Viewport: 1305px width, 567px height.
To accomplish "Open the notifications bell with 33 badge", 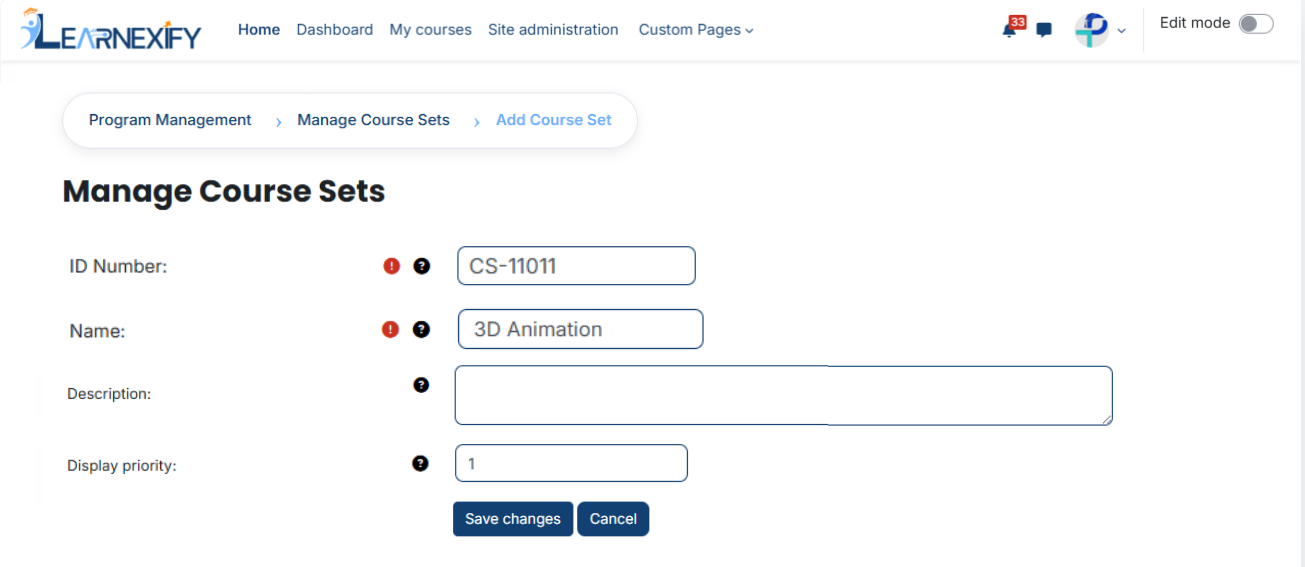I will click(1011, 28).
